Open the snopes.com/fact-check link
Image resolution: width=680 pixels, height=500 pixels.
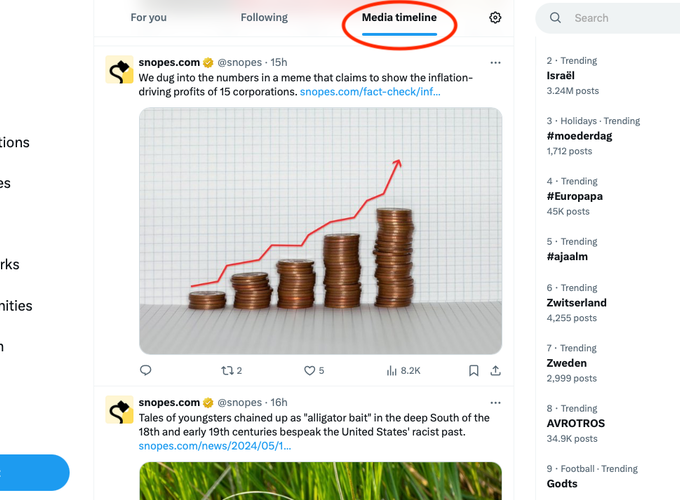click(370, 92)
